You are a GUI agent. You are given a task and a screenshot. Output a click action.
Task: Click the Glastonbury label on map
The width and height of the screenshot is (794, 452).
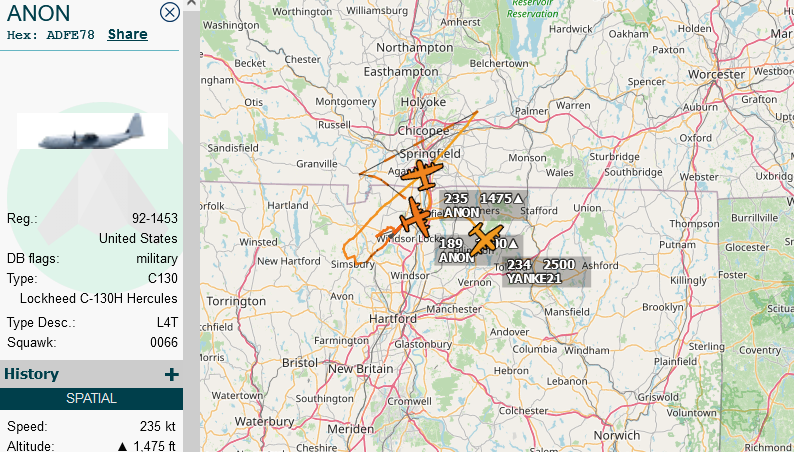coord(423,344)
